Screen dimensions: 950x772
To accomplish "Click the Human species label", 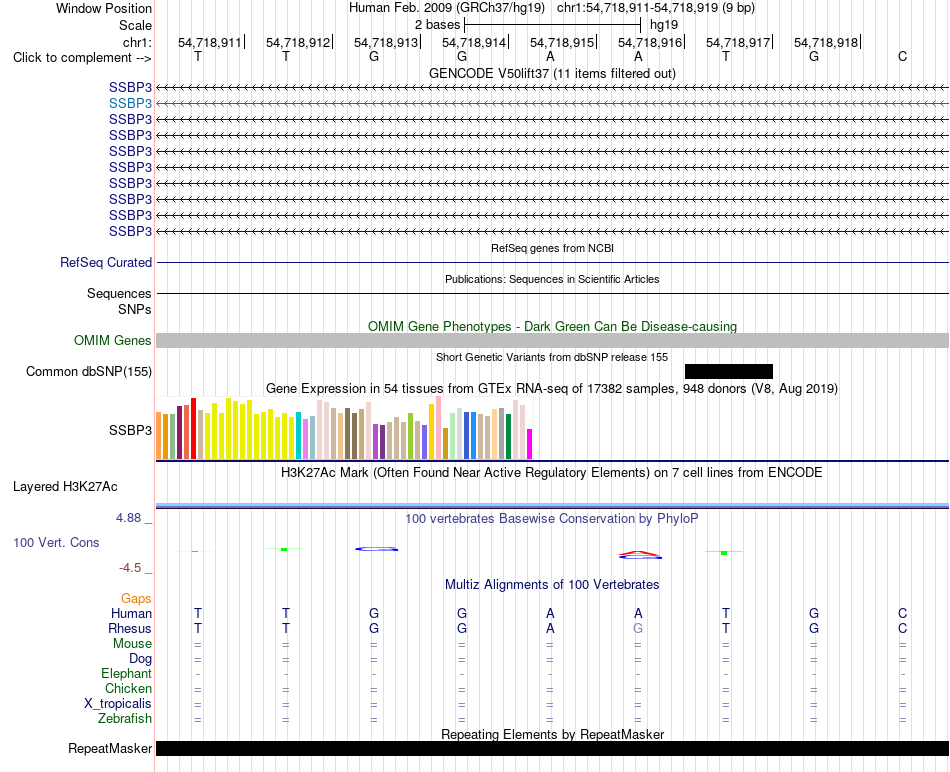I will (131, 613).
